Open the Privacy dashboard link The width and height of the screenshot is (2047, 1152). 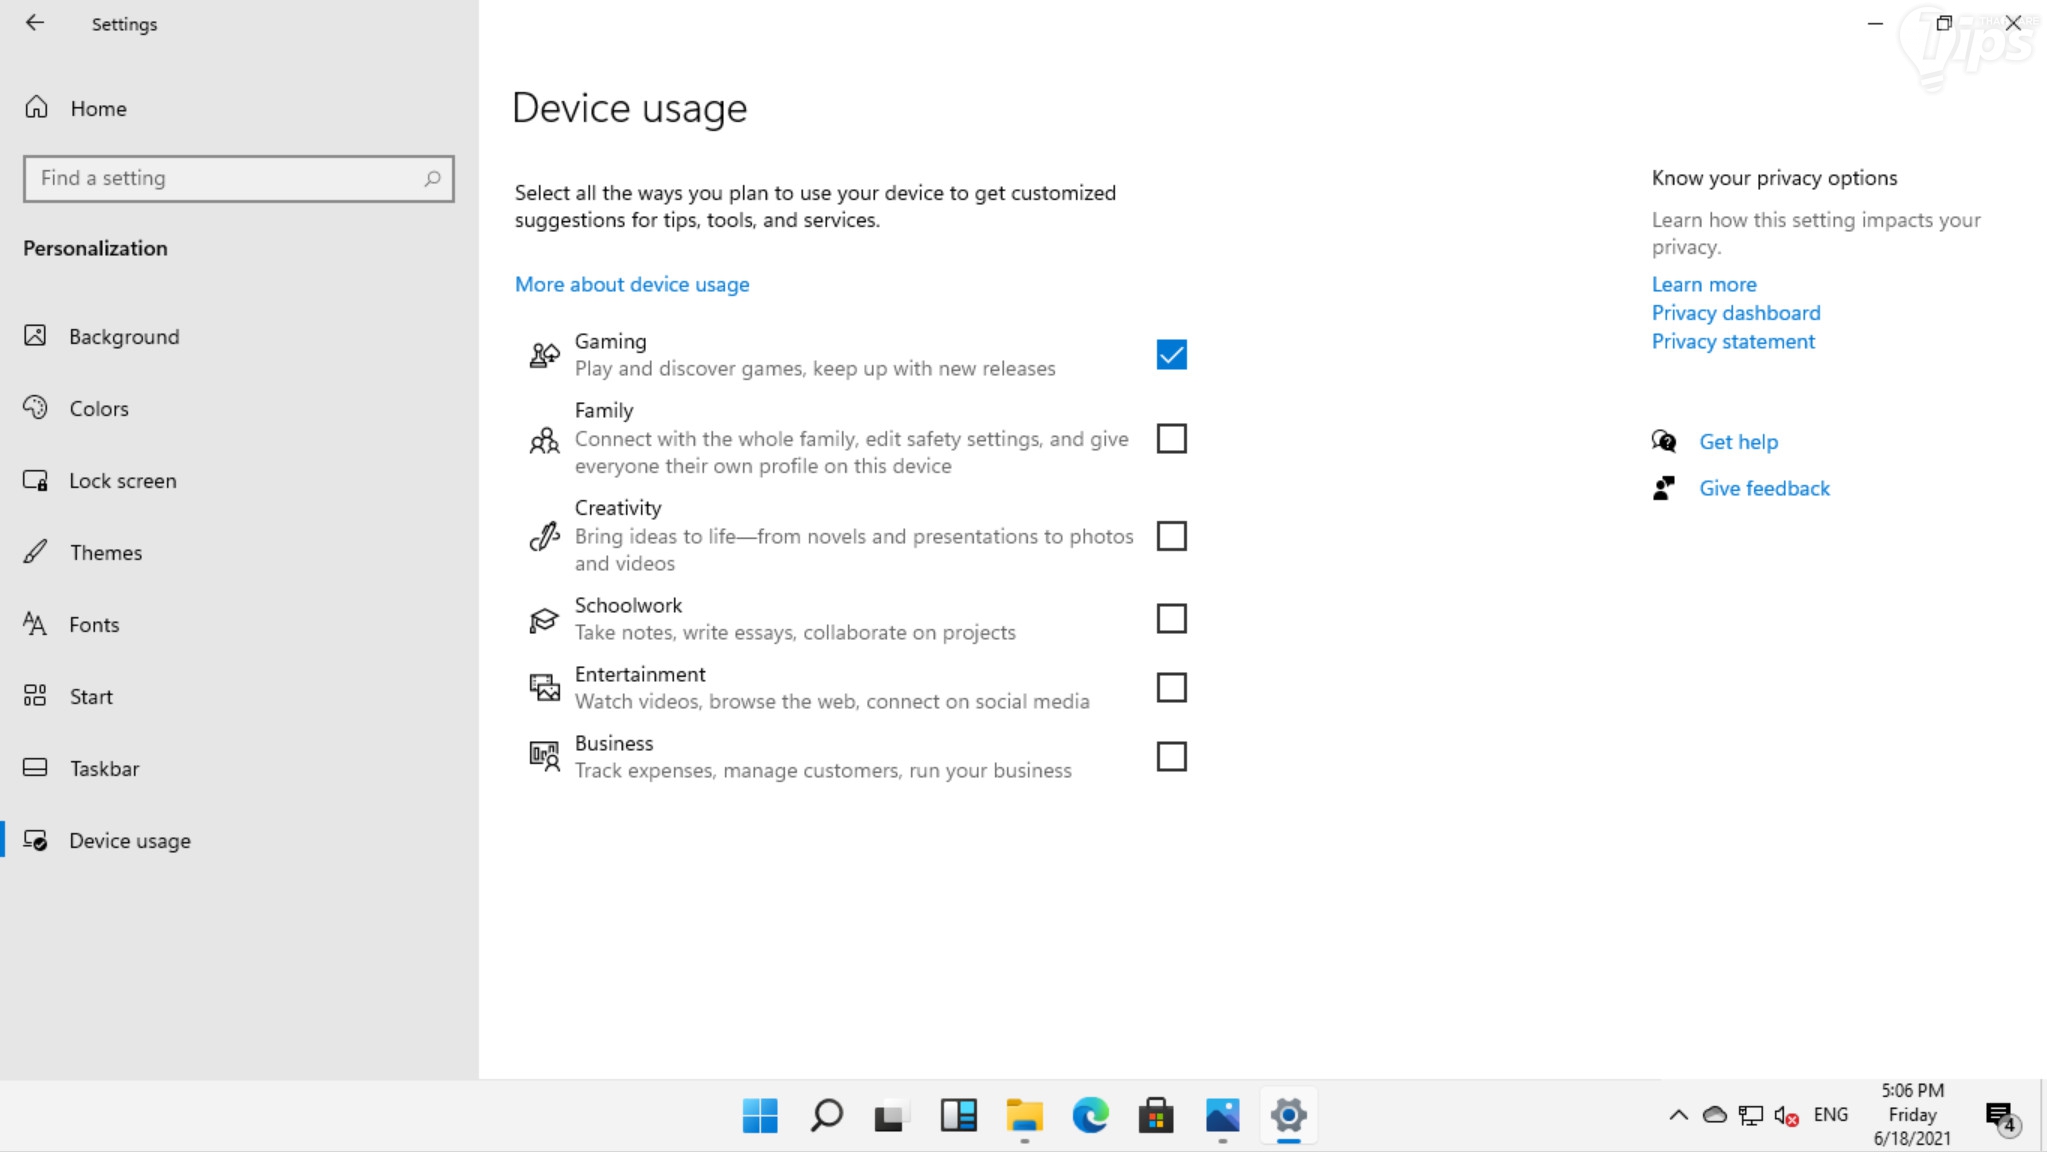1735,313
